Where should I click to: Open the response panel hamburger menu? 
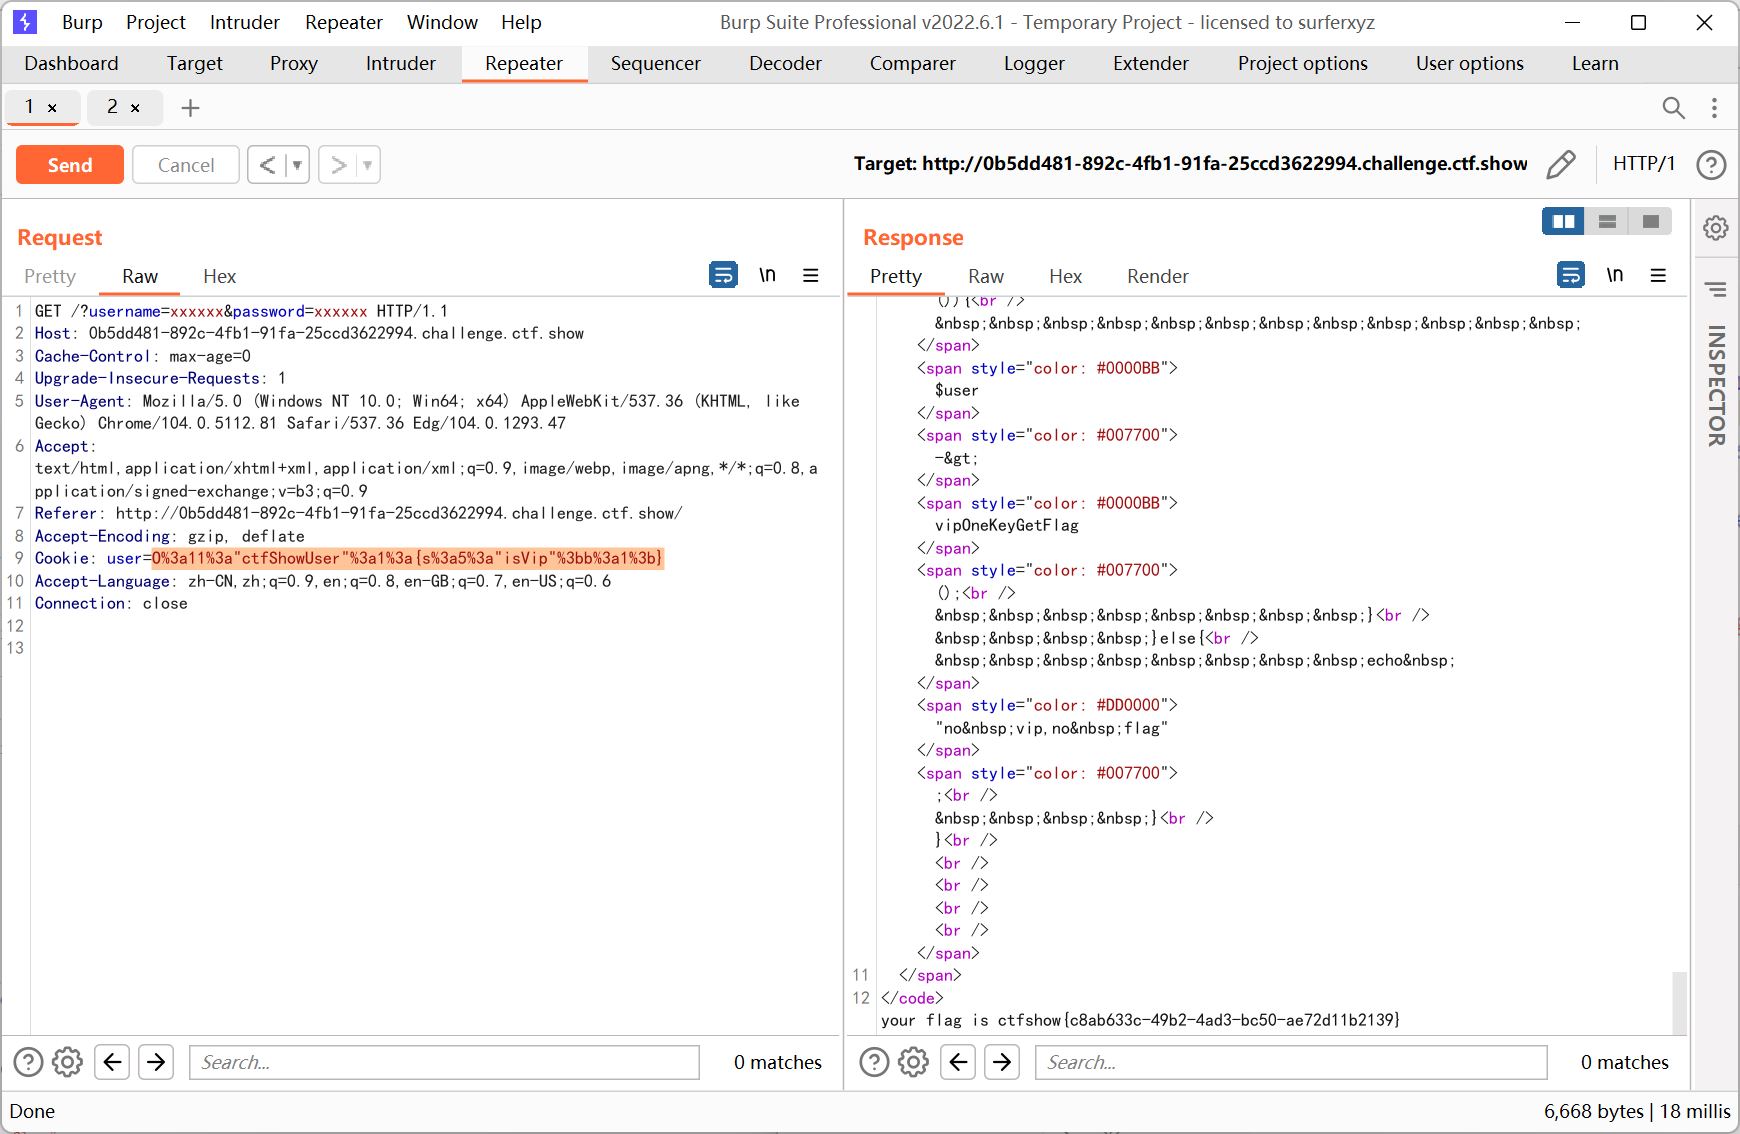[x=1658, y=275]
